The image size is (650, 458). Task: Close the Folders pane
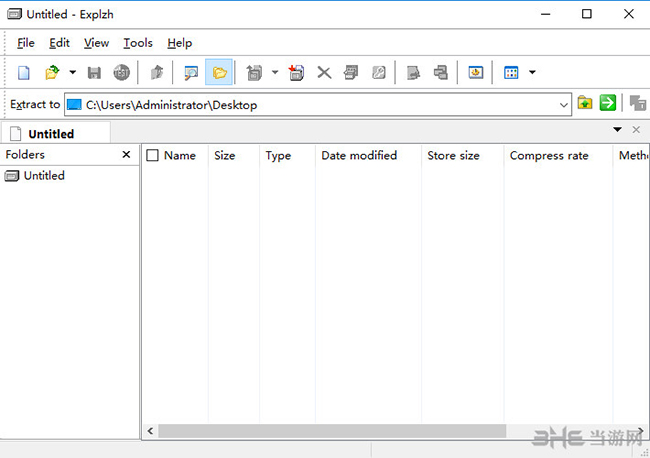coord(126,155)
